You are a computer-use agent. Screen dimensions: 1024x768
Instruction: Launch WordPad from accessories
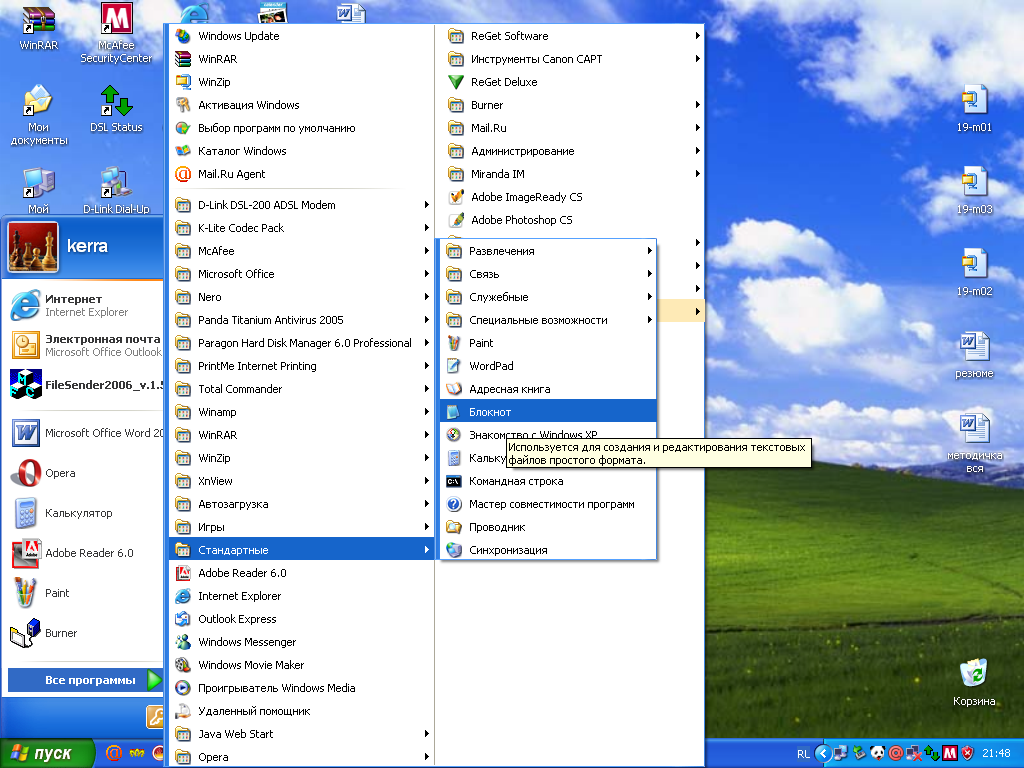tap(548, 366)
